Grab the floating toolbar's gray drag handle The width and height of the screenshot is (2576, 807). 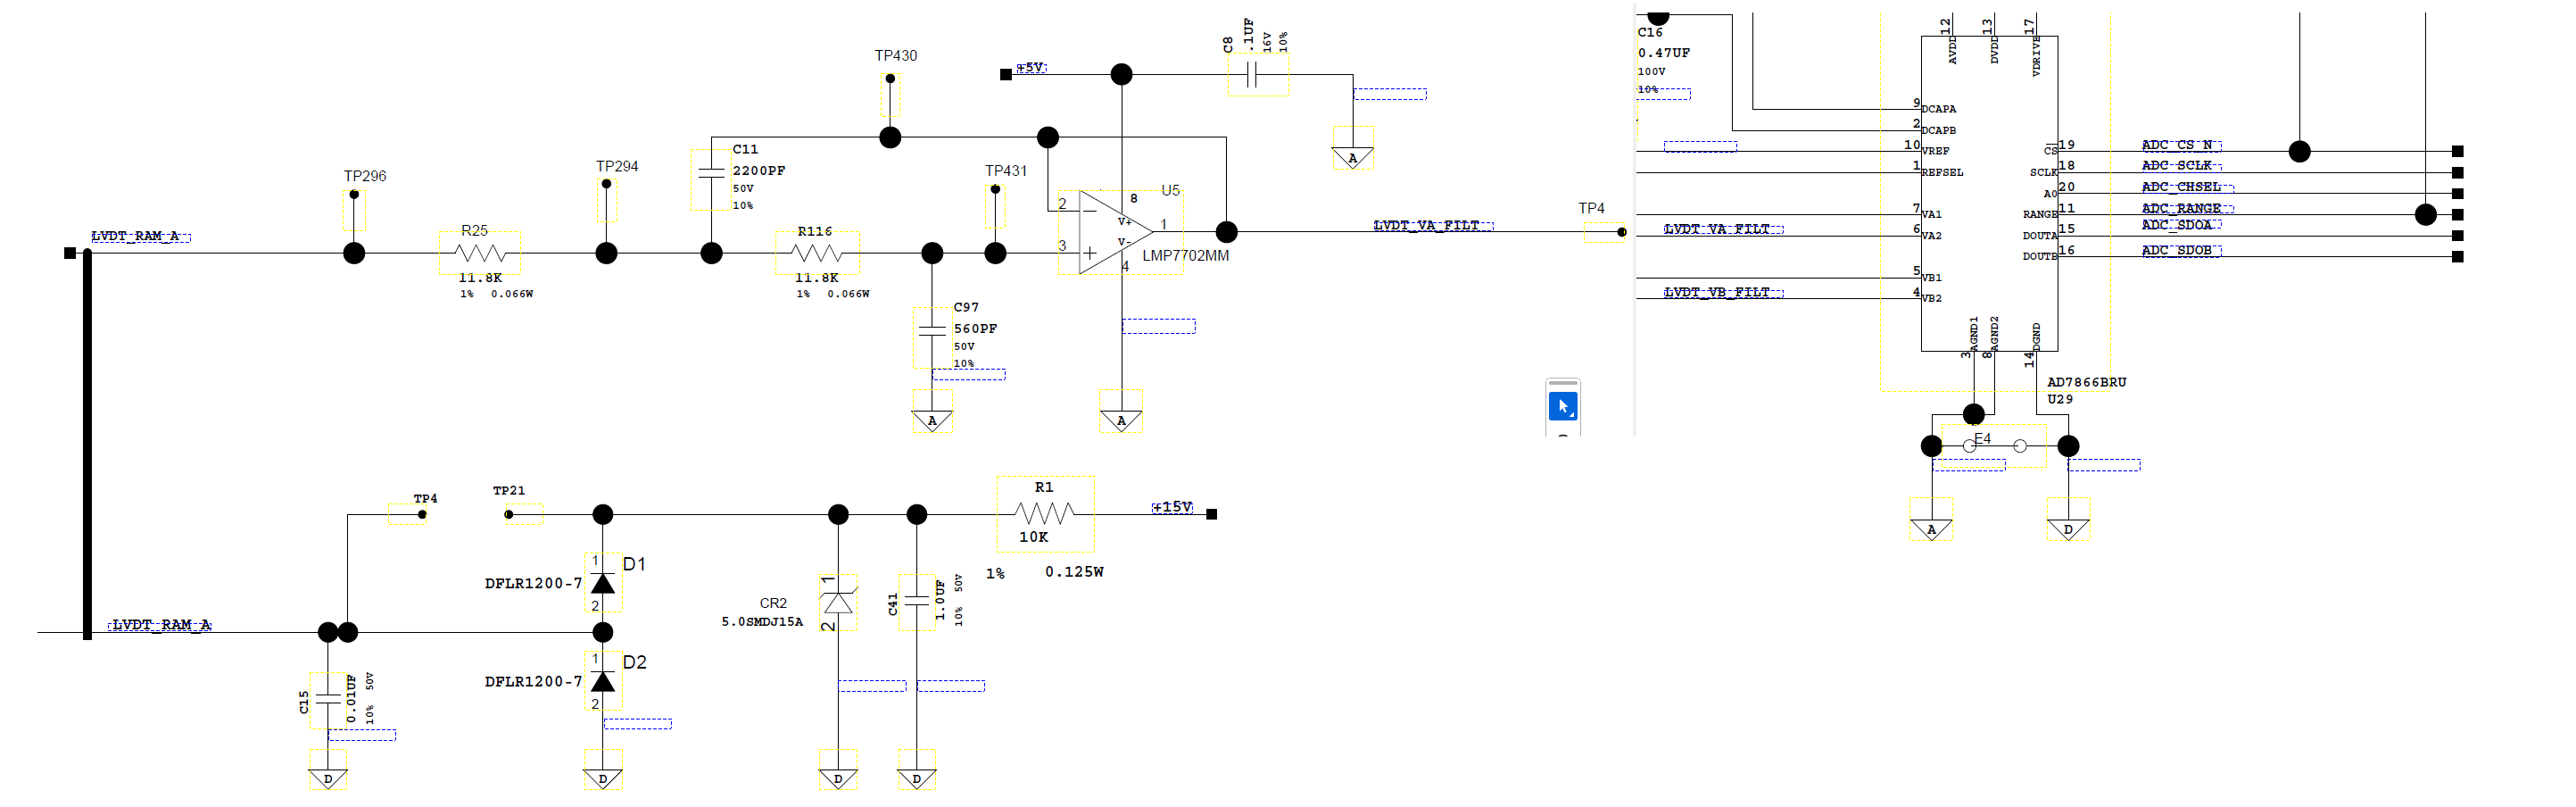(x=1562, y=383)
